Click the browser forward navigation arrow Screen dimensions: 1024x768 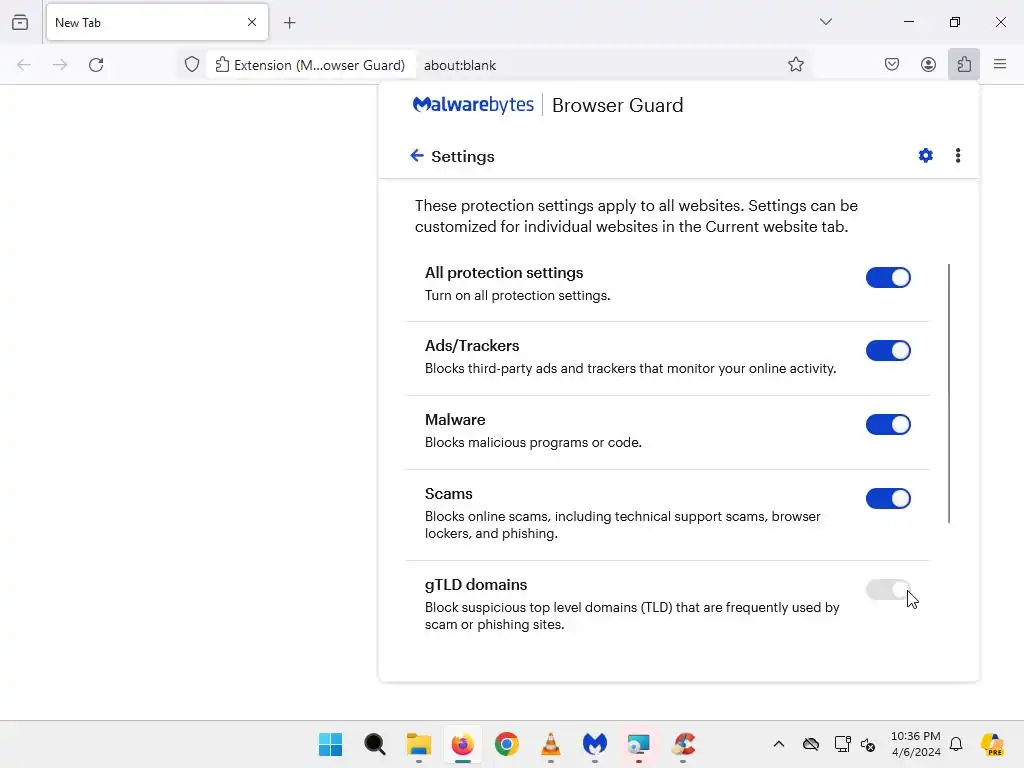60,65
